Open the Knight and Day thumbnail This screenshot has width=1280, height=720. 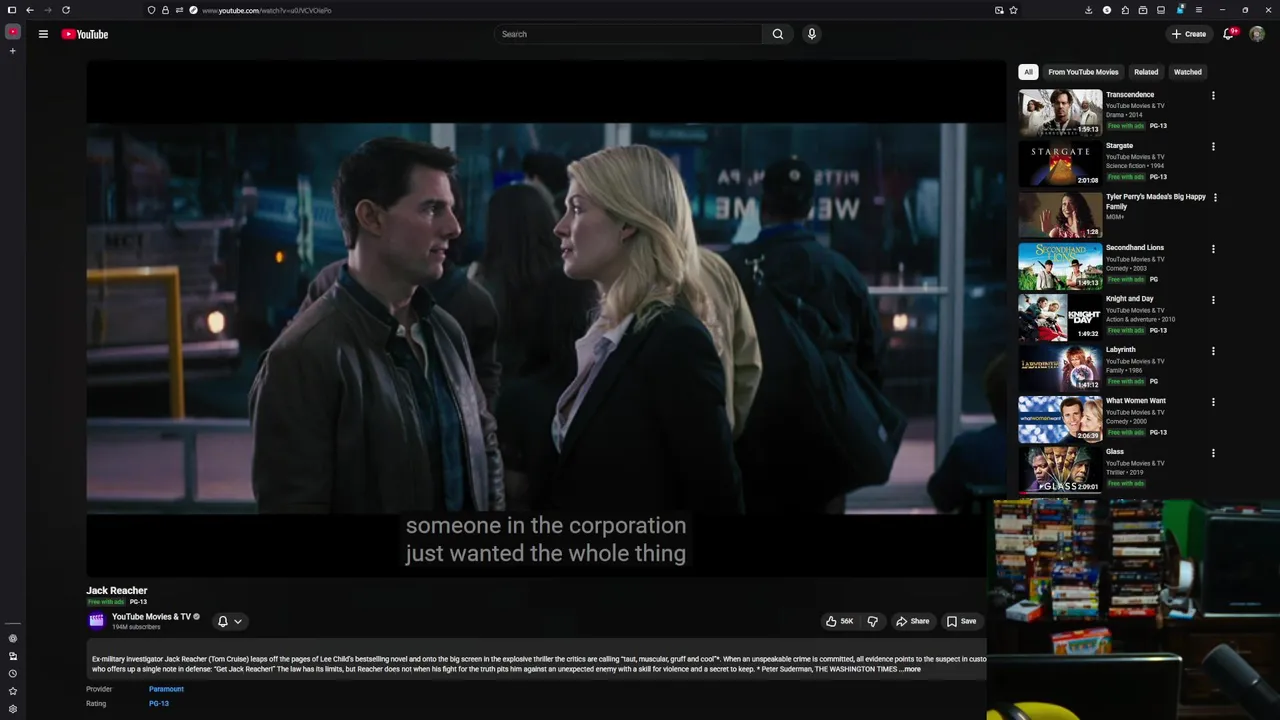(x=1060, y=316)
